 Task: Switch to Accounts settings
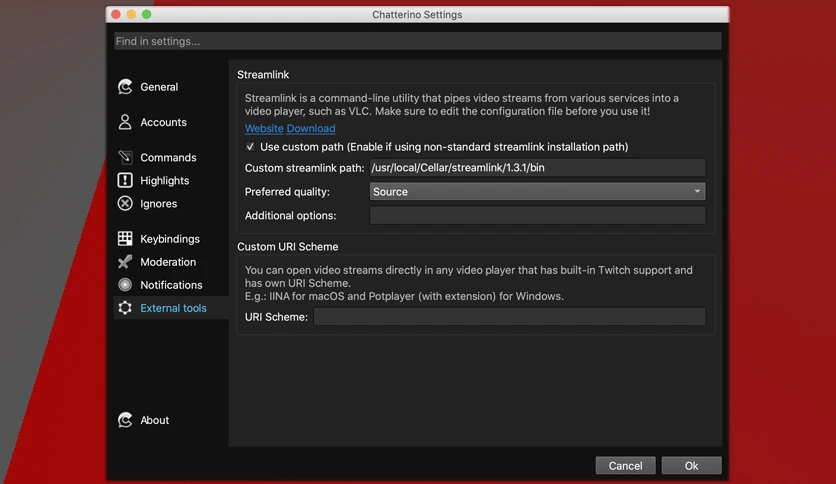point(163,122)
